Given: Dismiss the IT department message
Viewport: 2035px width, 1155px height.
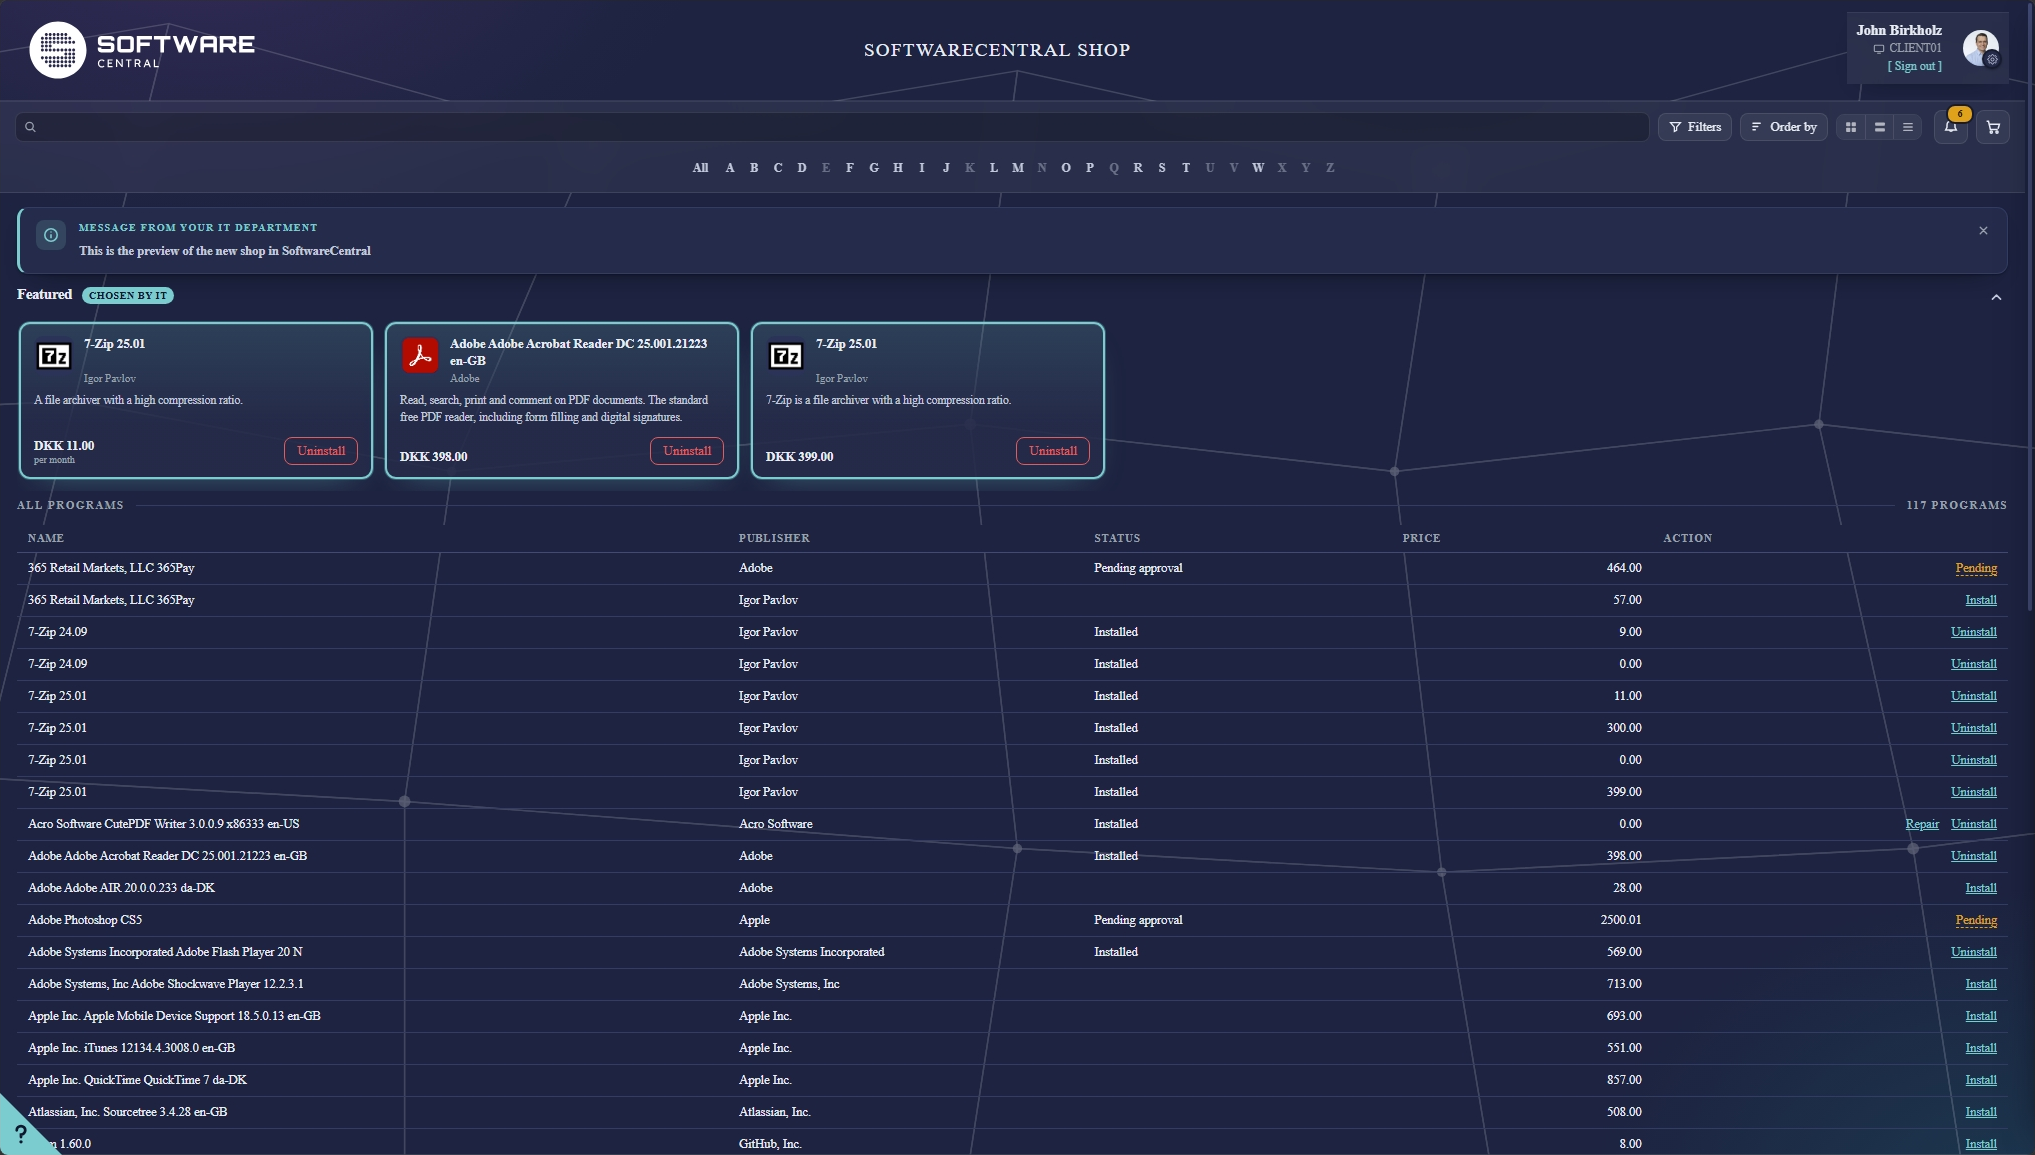Looking at the screenshot, I should coord(1983,231).
